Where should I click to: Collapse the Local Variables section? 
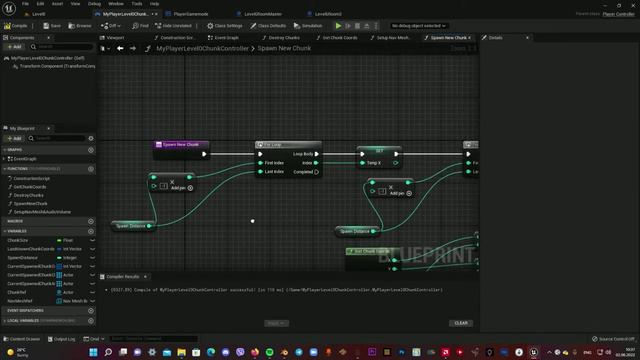[x=4, y=321]
